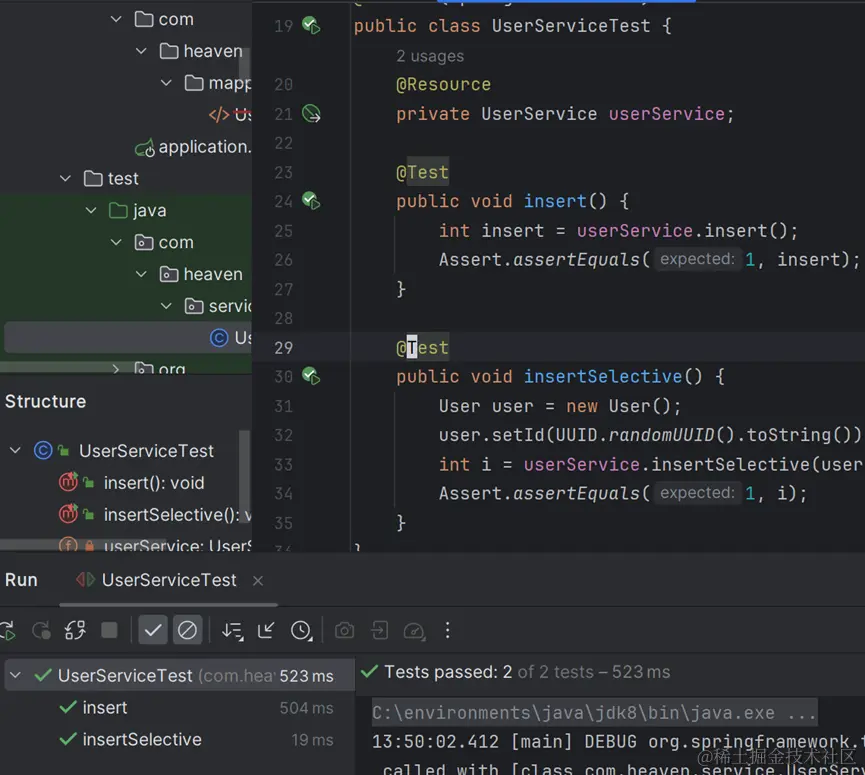Collapse the upper heaven folder

(141, 51)
